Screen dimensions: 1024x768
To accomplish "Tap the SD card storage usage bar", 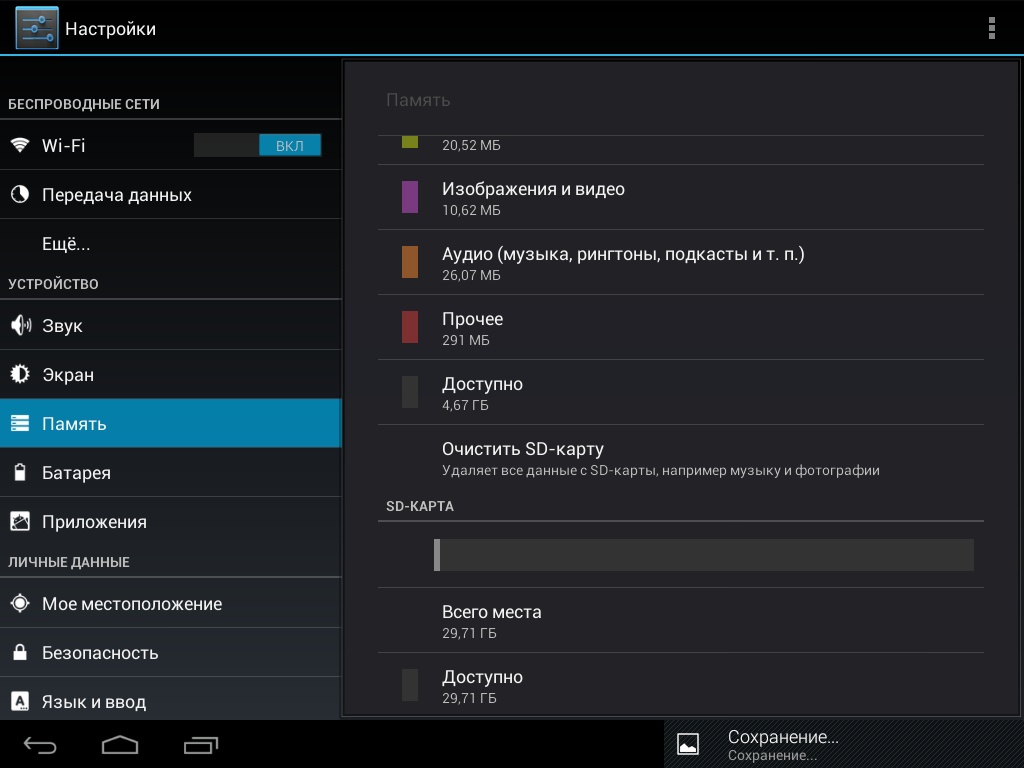I will tap(703, 555).
